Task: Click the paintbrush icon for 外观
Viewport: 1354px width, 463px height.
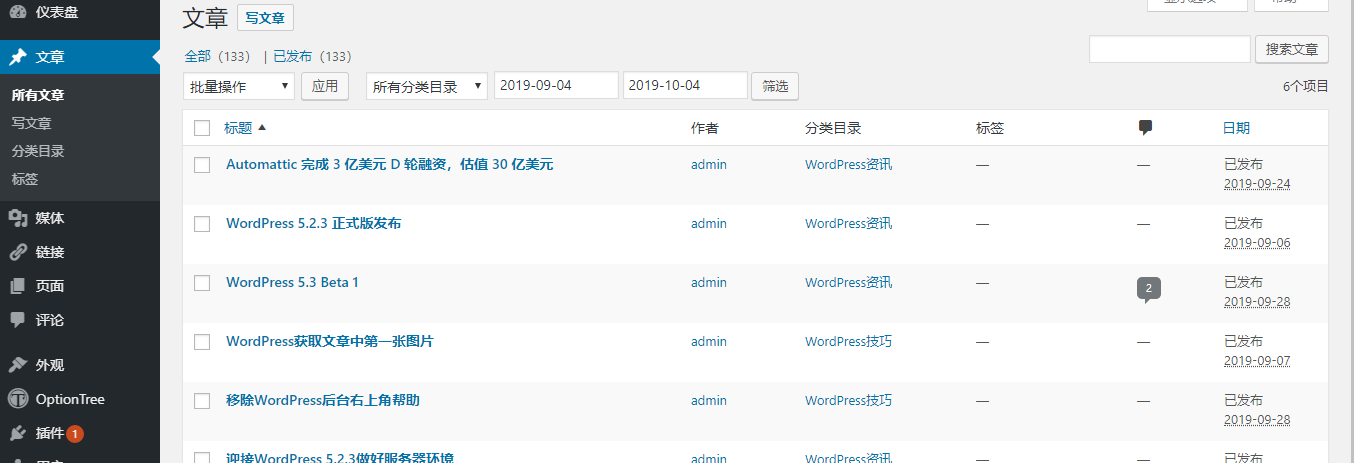Action: 18,365
